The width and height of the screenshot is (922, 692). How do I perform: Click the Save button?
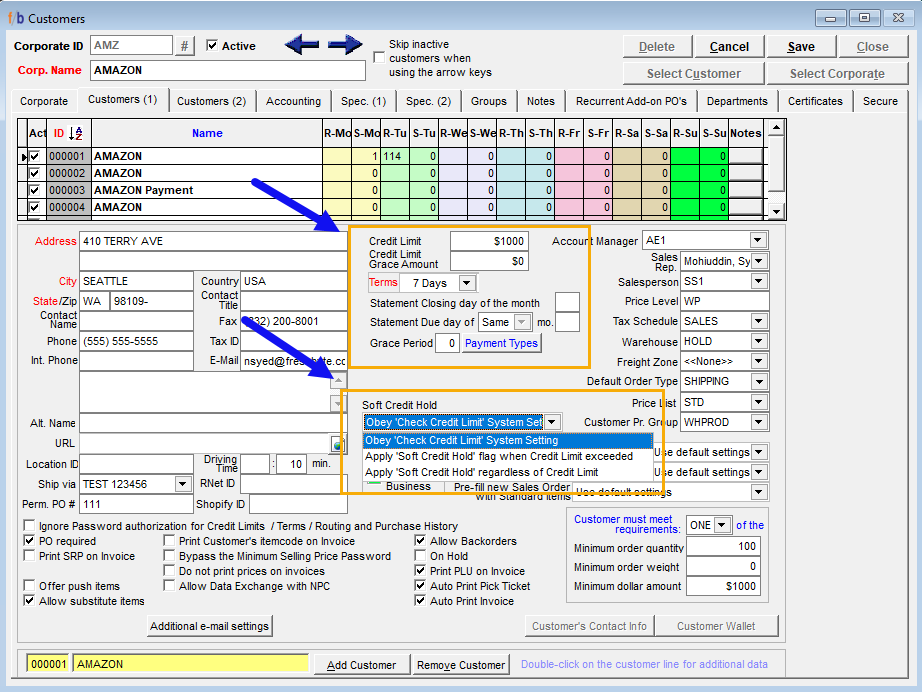tap(800, 47)
